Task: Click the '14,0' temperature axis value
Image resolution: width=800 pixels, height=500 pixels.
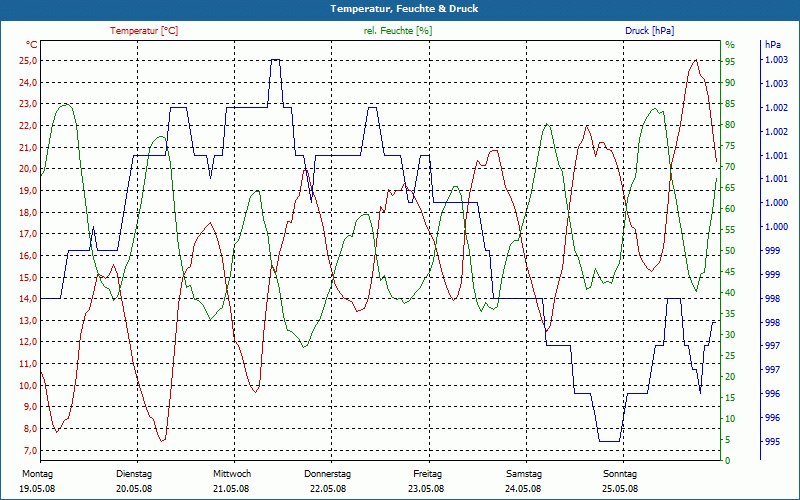Action: 28,298
